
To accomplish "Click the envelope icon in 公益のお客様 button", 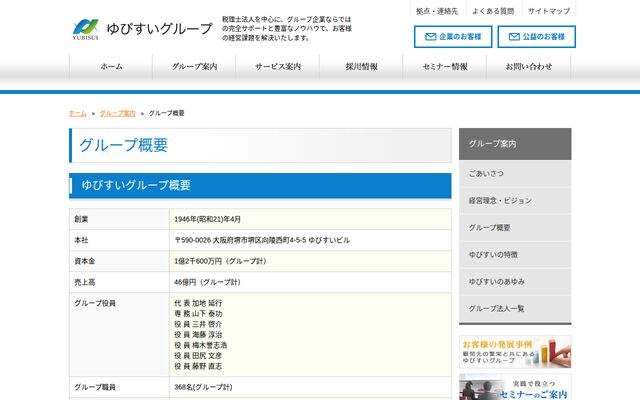I will tap(514, 37).
